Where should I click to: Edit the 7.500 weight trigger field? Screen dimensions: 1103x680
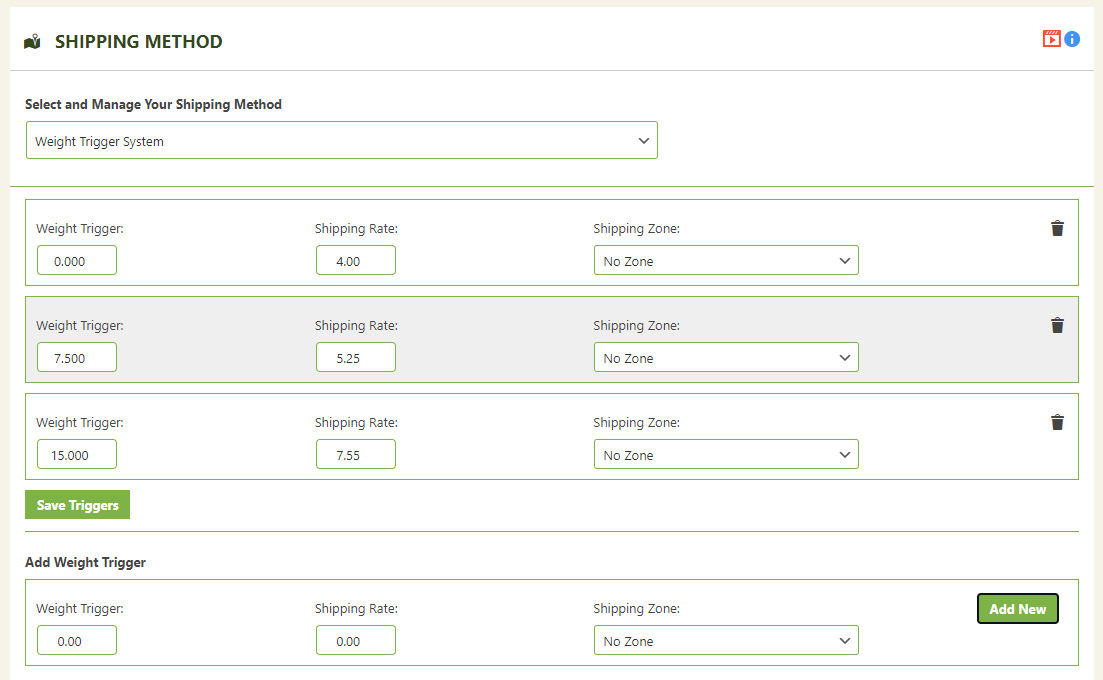77,358
